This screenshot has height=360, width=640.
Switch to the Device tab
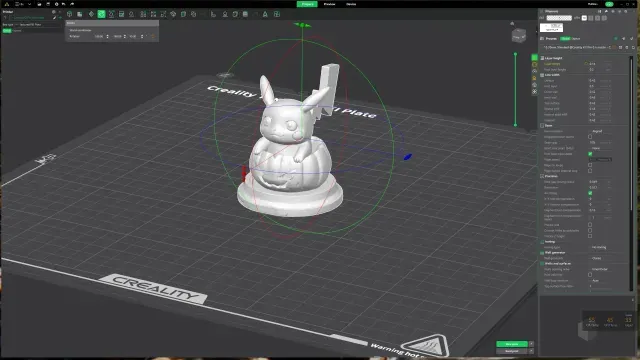click(351, 4)
